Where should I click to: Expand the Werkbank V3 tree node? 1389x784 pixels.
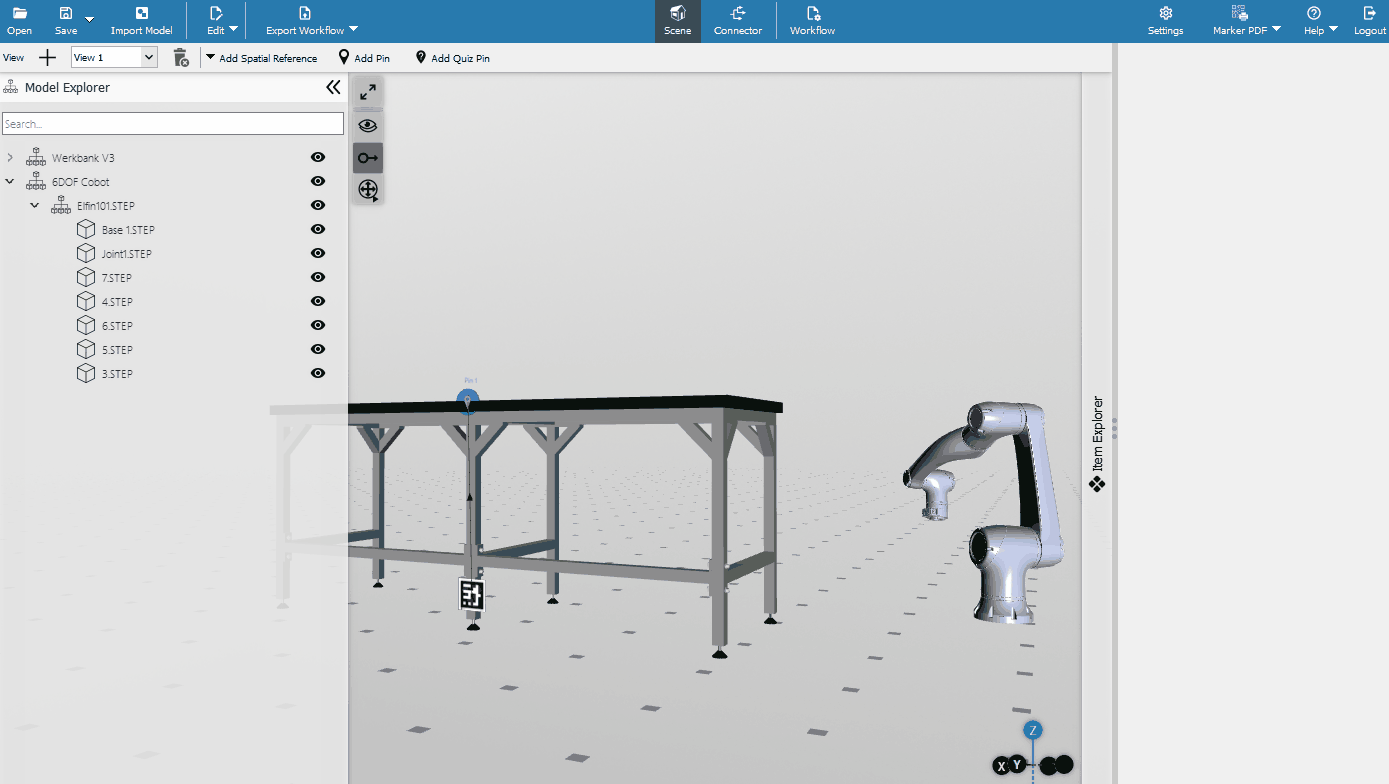coord(10,158)
